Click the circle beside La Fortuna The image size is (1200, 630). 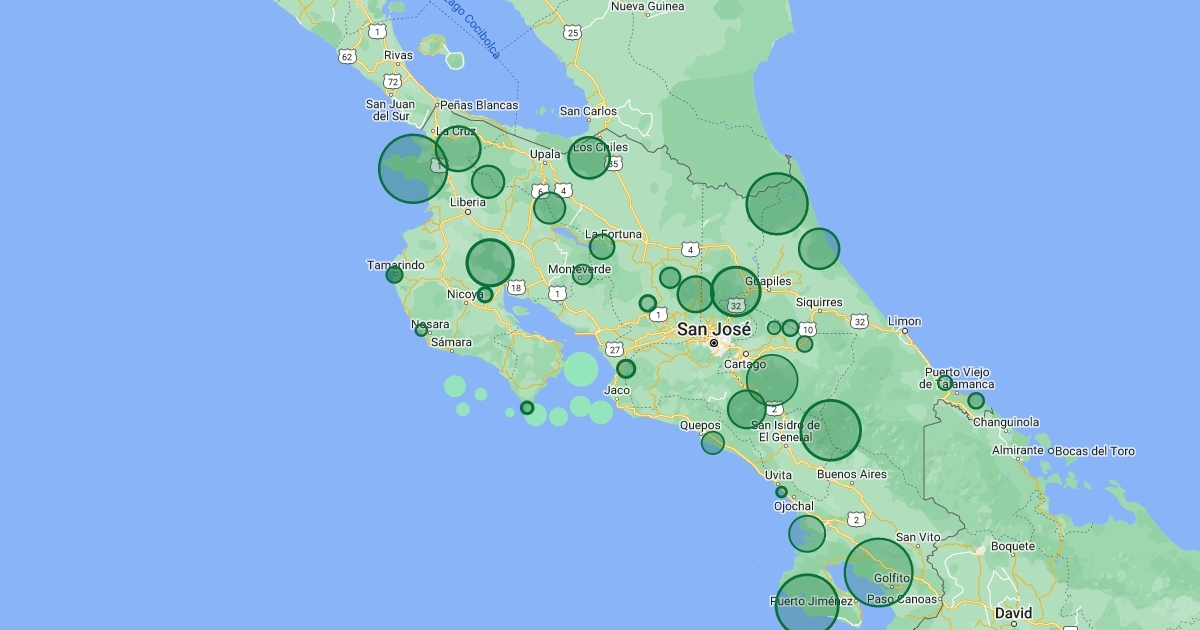(x=602, y=247)
